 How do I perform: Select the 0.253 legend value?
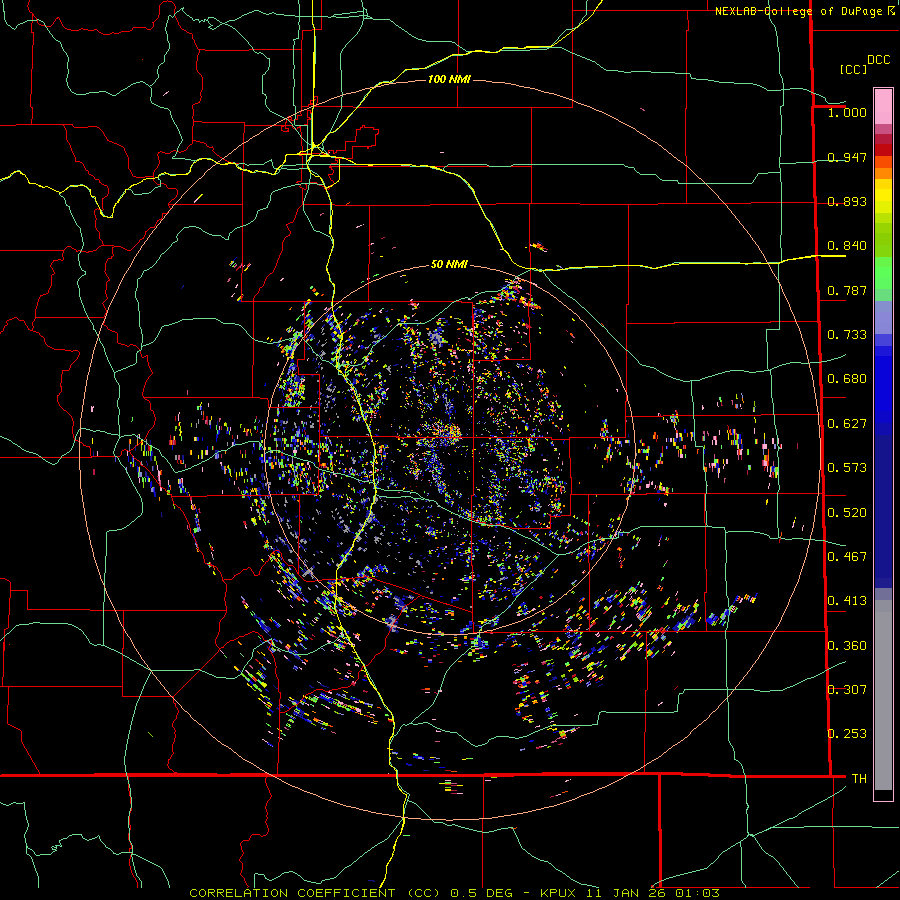tap(847, 734)
